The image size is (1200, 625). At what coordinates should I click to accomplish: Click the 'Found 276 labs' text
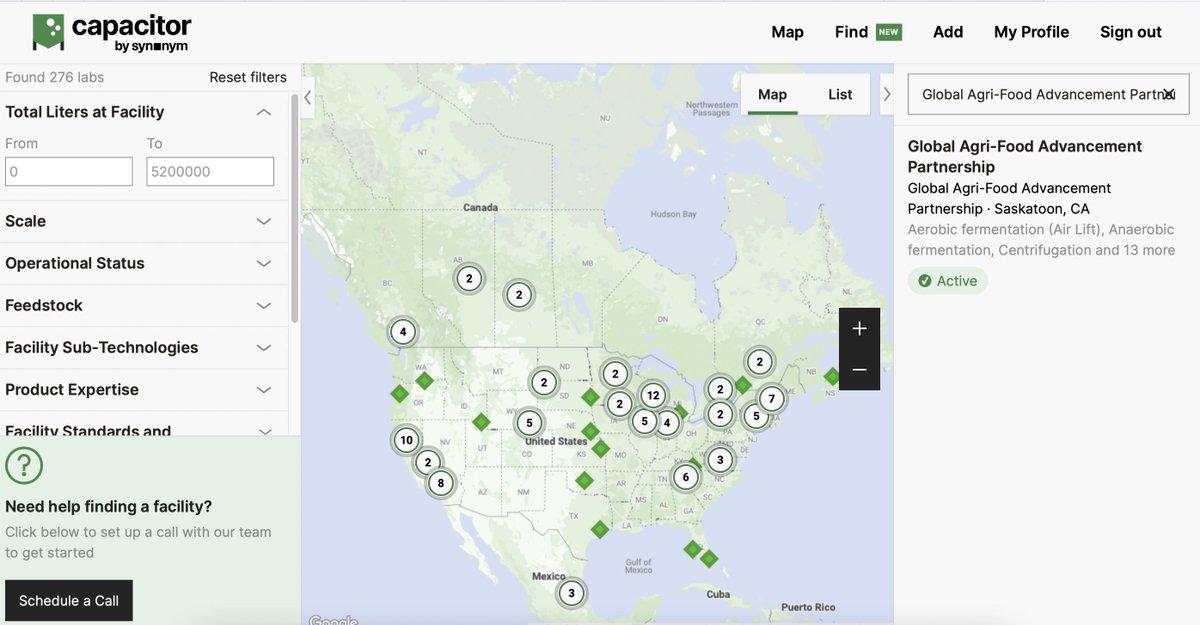pyautogui.click(x=55, y=77)
